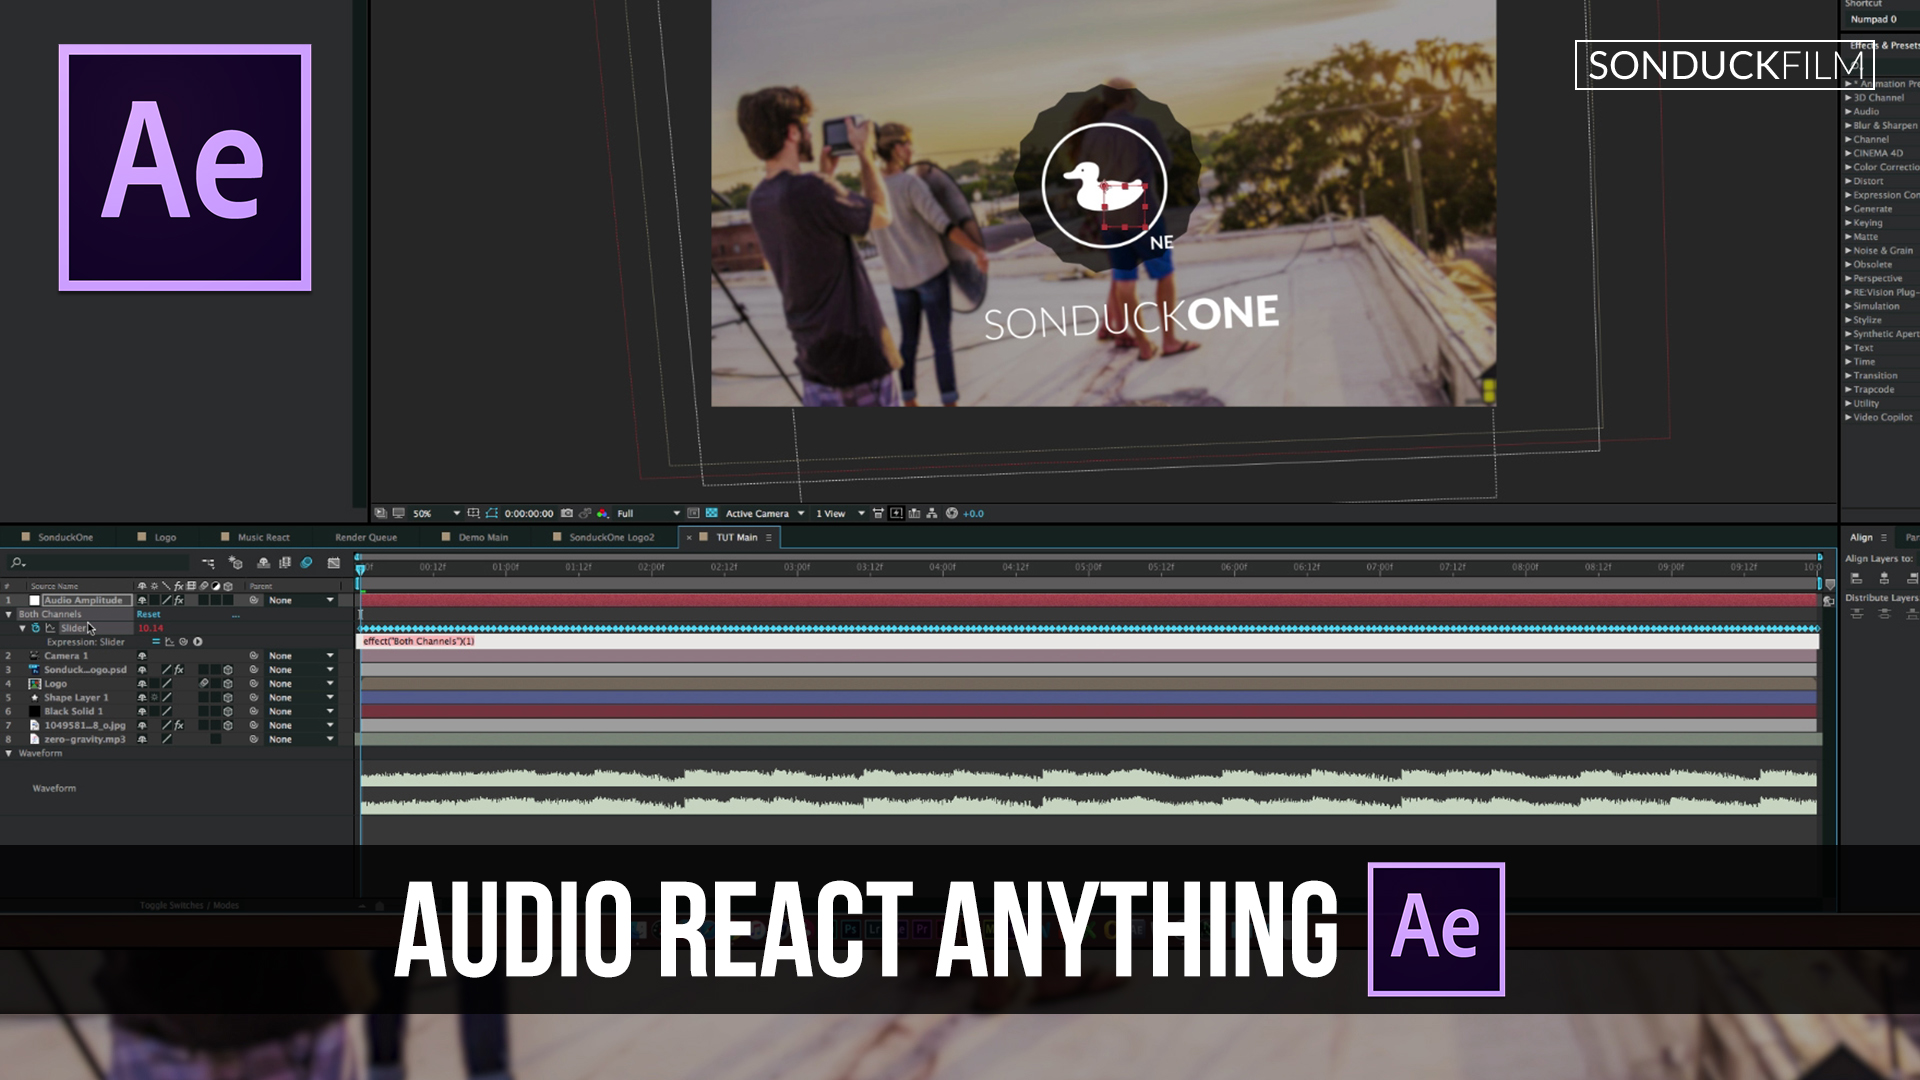The height and width of the screenshot is (1080, 1920).
Task: Click the search magnifier in the timeline panel
Action: click(18, 562)
